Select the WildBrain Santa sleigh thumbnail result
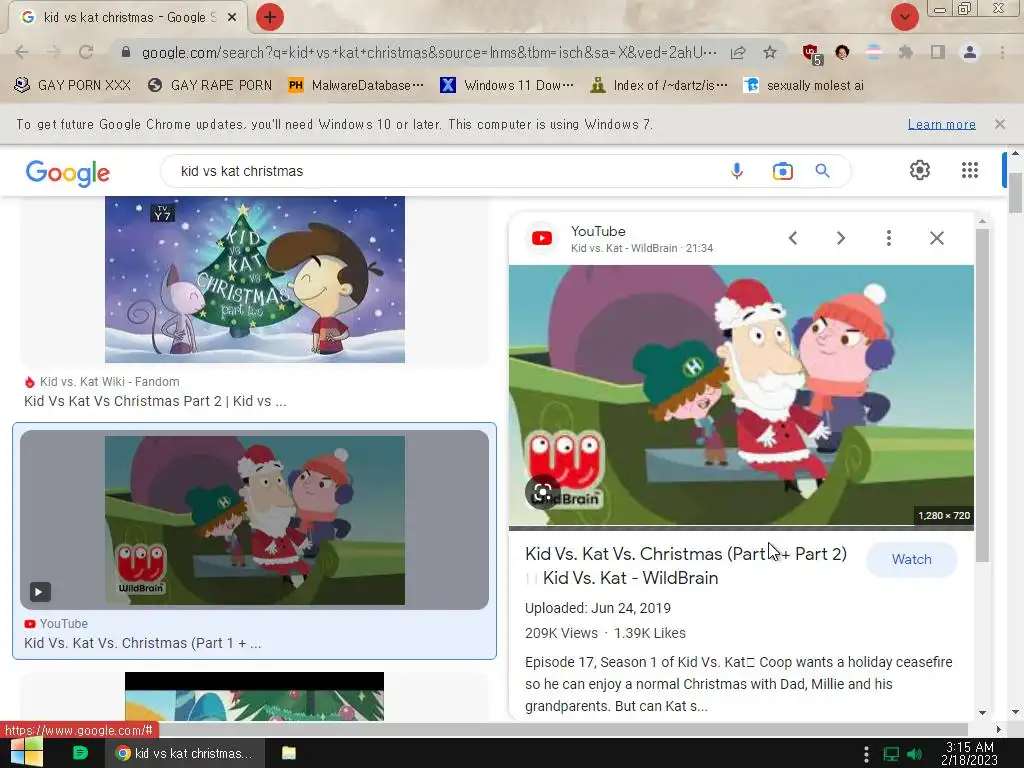The height and width of the screenshot is (768, 1024). coord(255,520)
